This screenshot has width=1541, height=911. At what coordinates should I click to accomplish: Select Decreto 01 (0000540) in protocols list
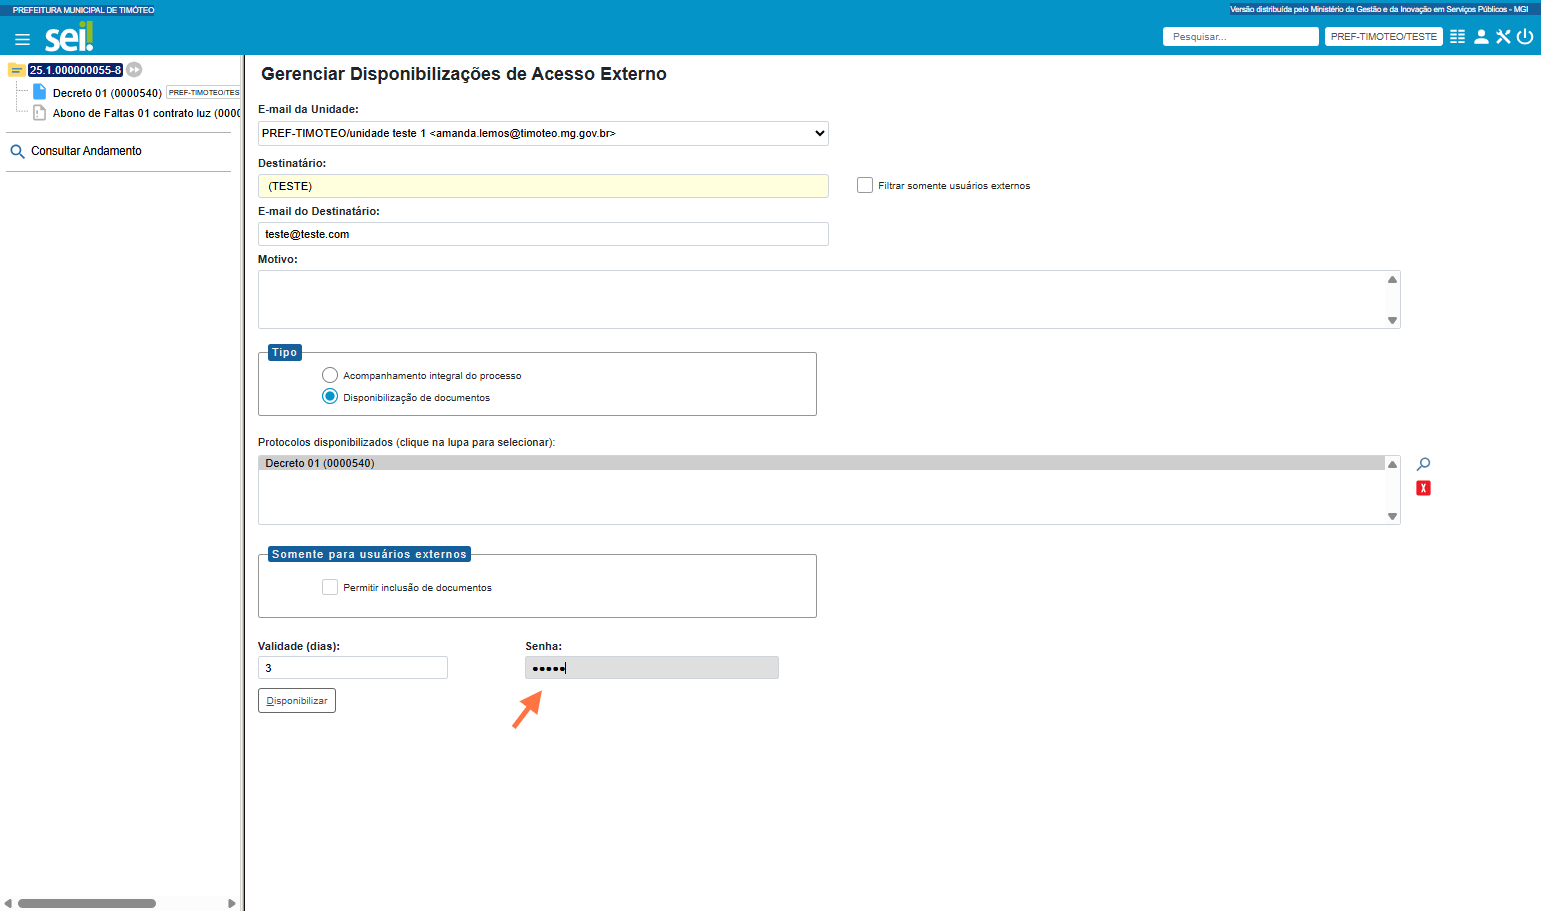[x=821, y=463]
